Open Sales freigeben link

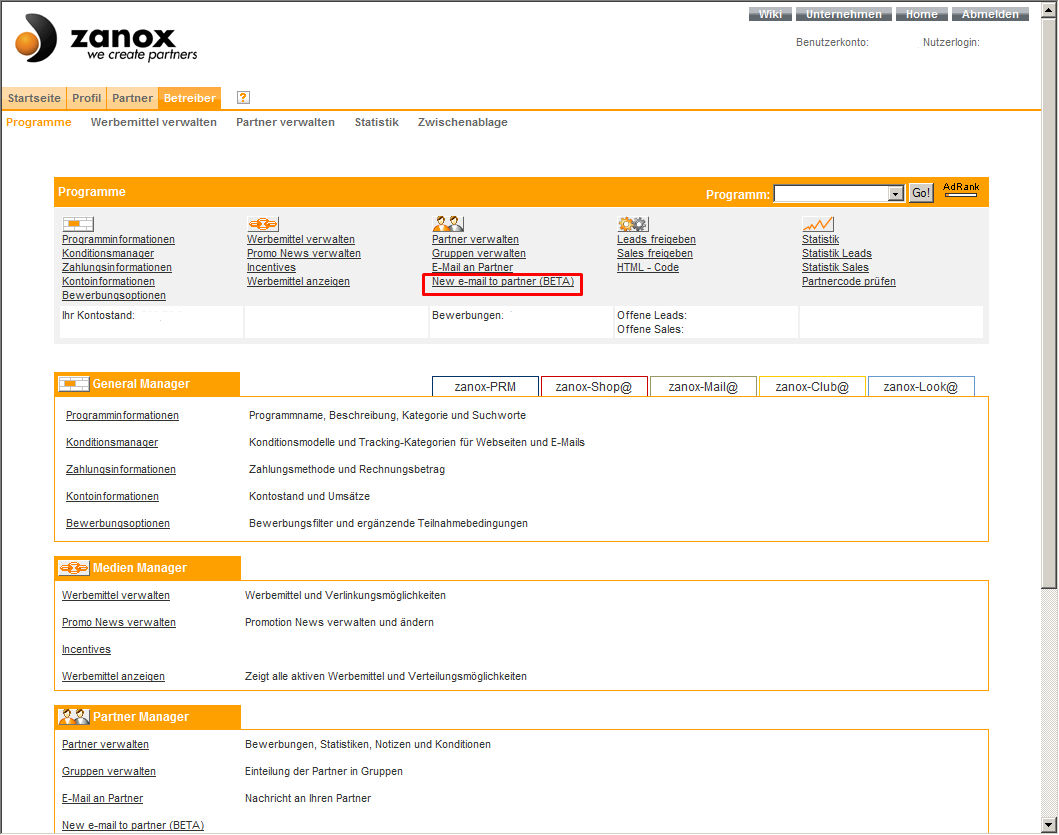(655, 253)
